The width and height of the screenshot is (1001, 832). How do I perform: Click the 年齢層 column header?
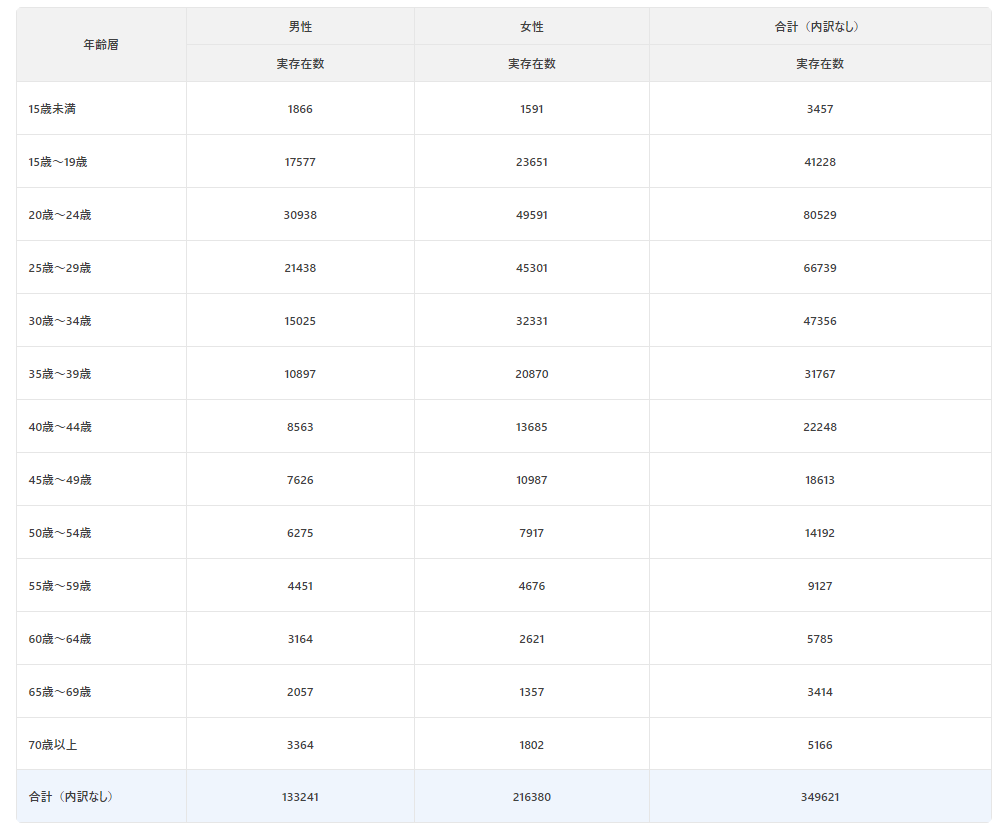pos(101,45)
